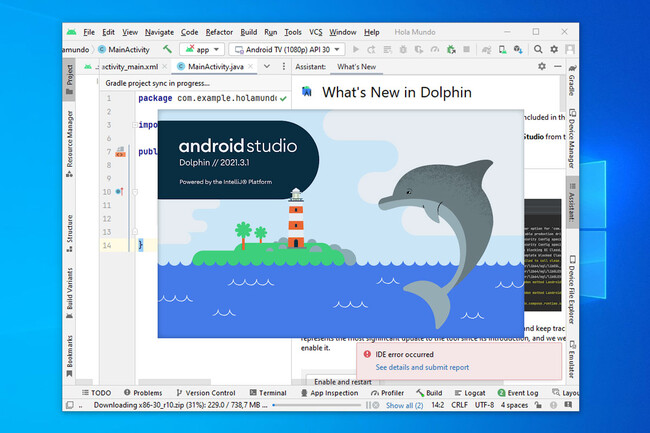Click Show all (2) background tasks link

pos(404,405)
